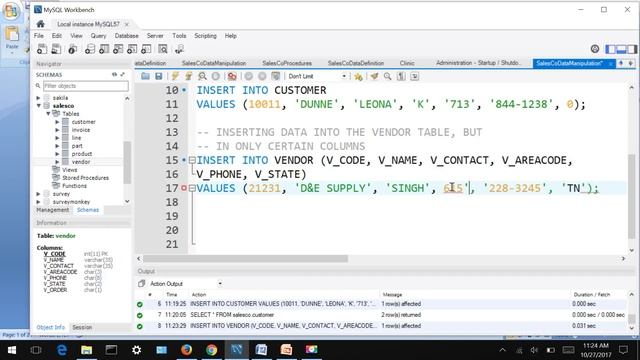Expand schemas panel with arrows icon
The height and width of the screenshot is (360, 640).
point(122,74)
